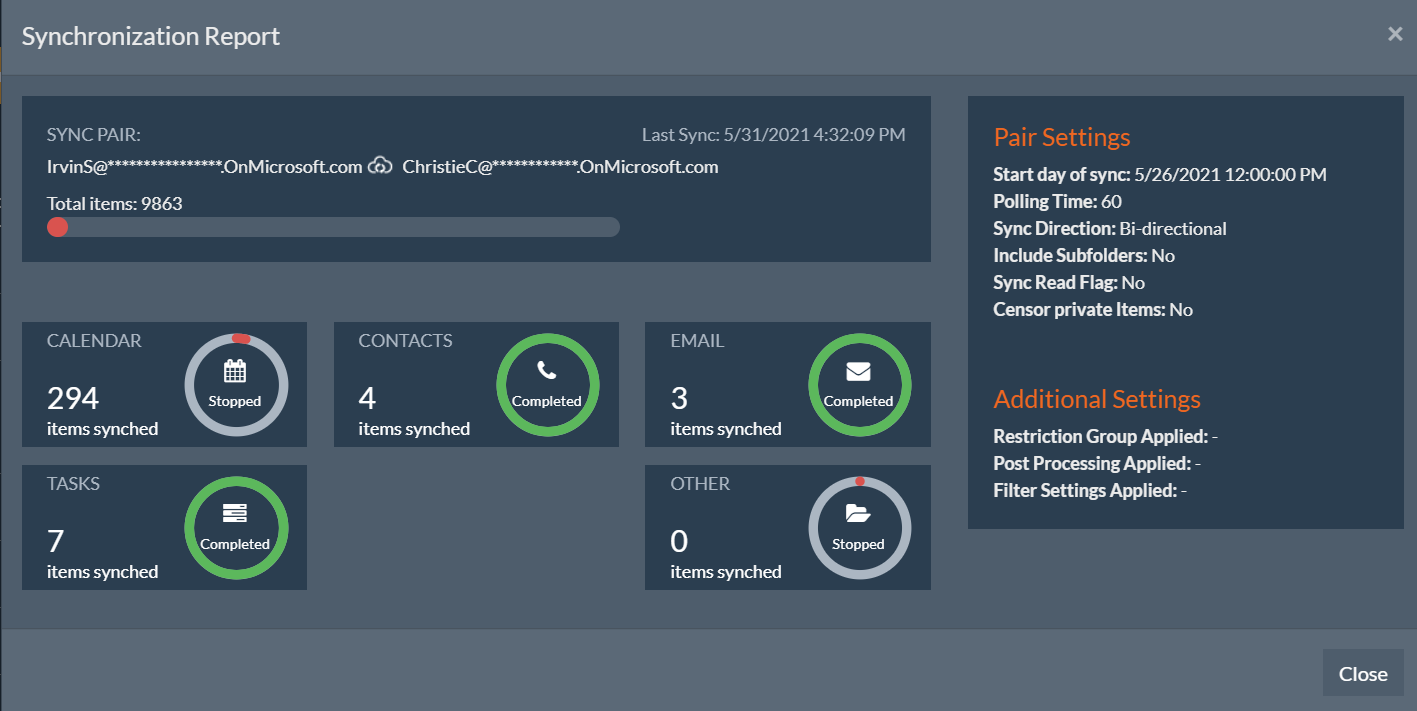Click the 7 count in Tasks card
1417x711 pixels.
(56, 542)
